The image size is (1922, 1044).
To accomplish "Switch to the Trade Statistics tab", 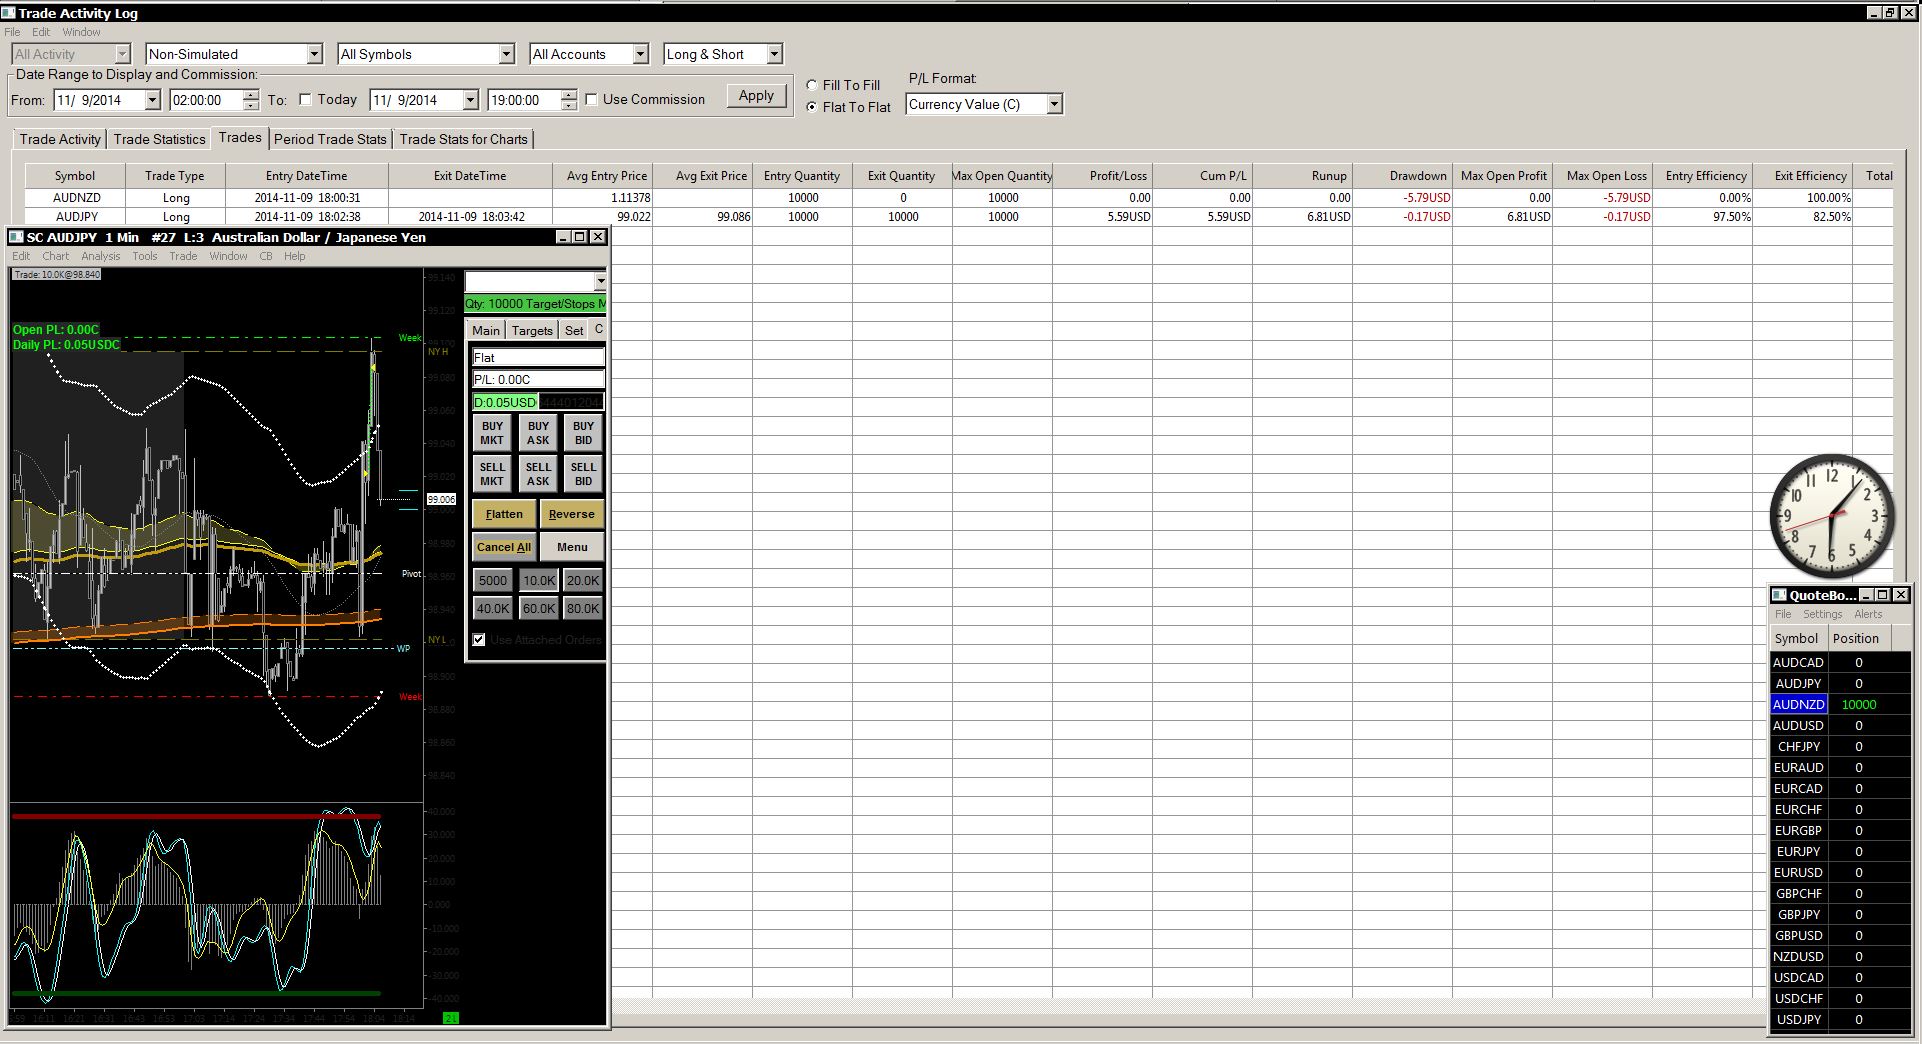I will [x=159, y=139].
